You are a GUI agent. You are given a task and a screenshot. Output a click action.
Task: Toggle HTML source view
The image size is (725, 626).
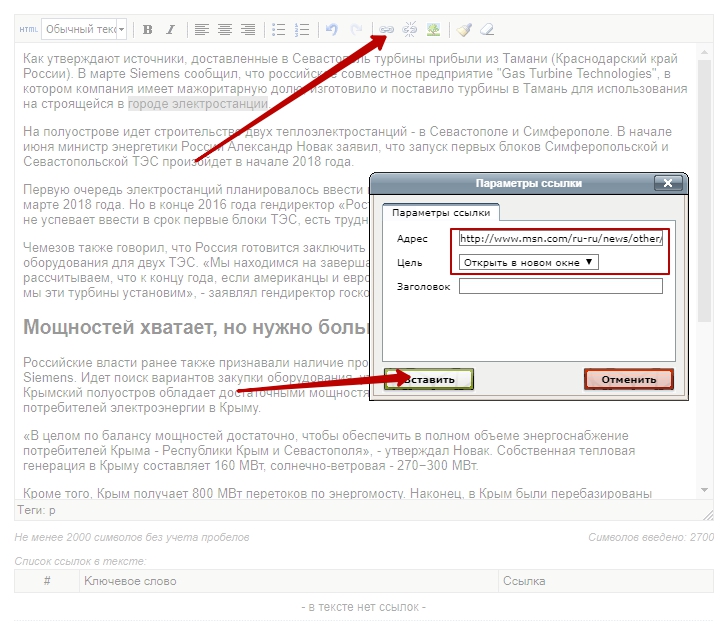click(x=28, y=30)
